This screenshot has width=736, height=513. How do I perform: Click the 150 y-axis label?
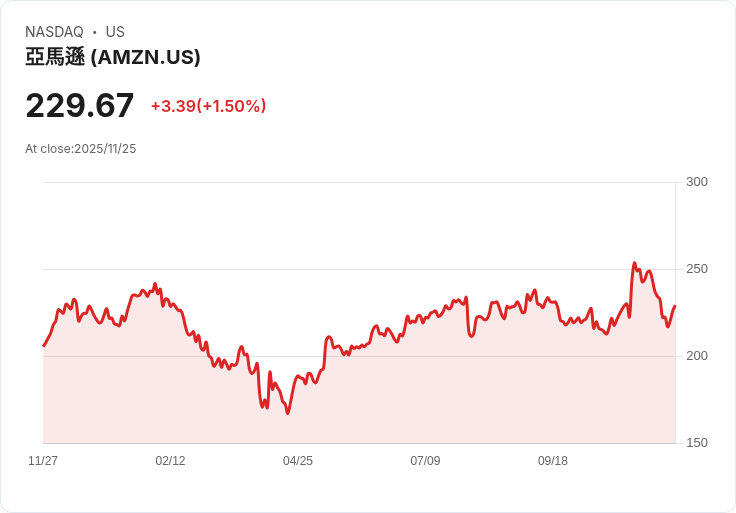click(697, 443)
